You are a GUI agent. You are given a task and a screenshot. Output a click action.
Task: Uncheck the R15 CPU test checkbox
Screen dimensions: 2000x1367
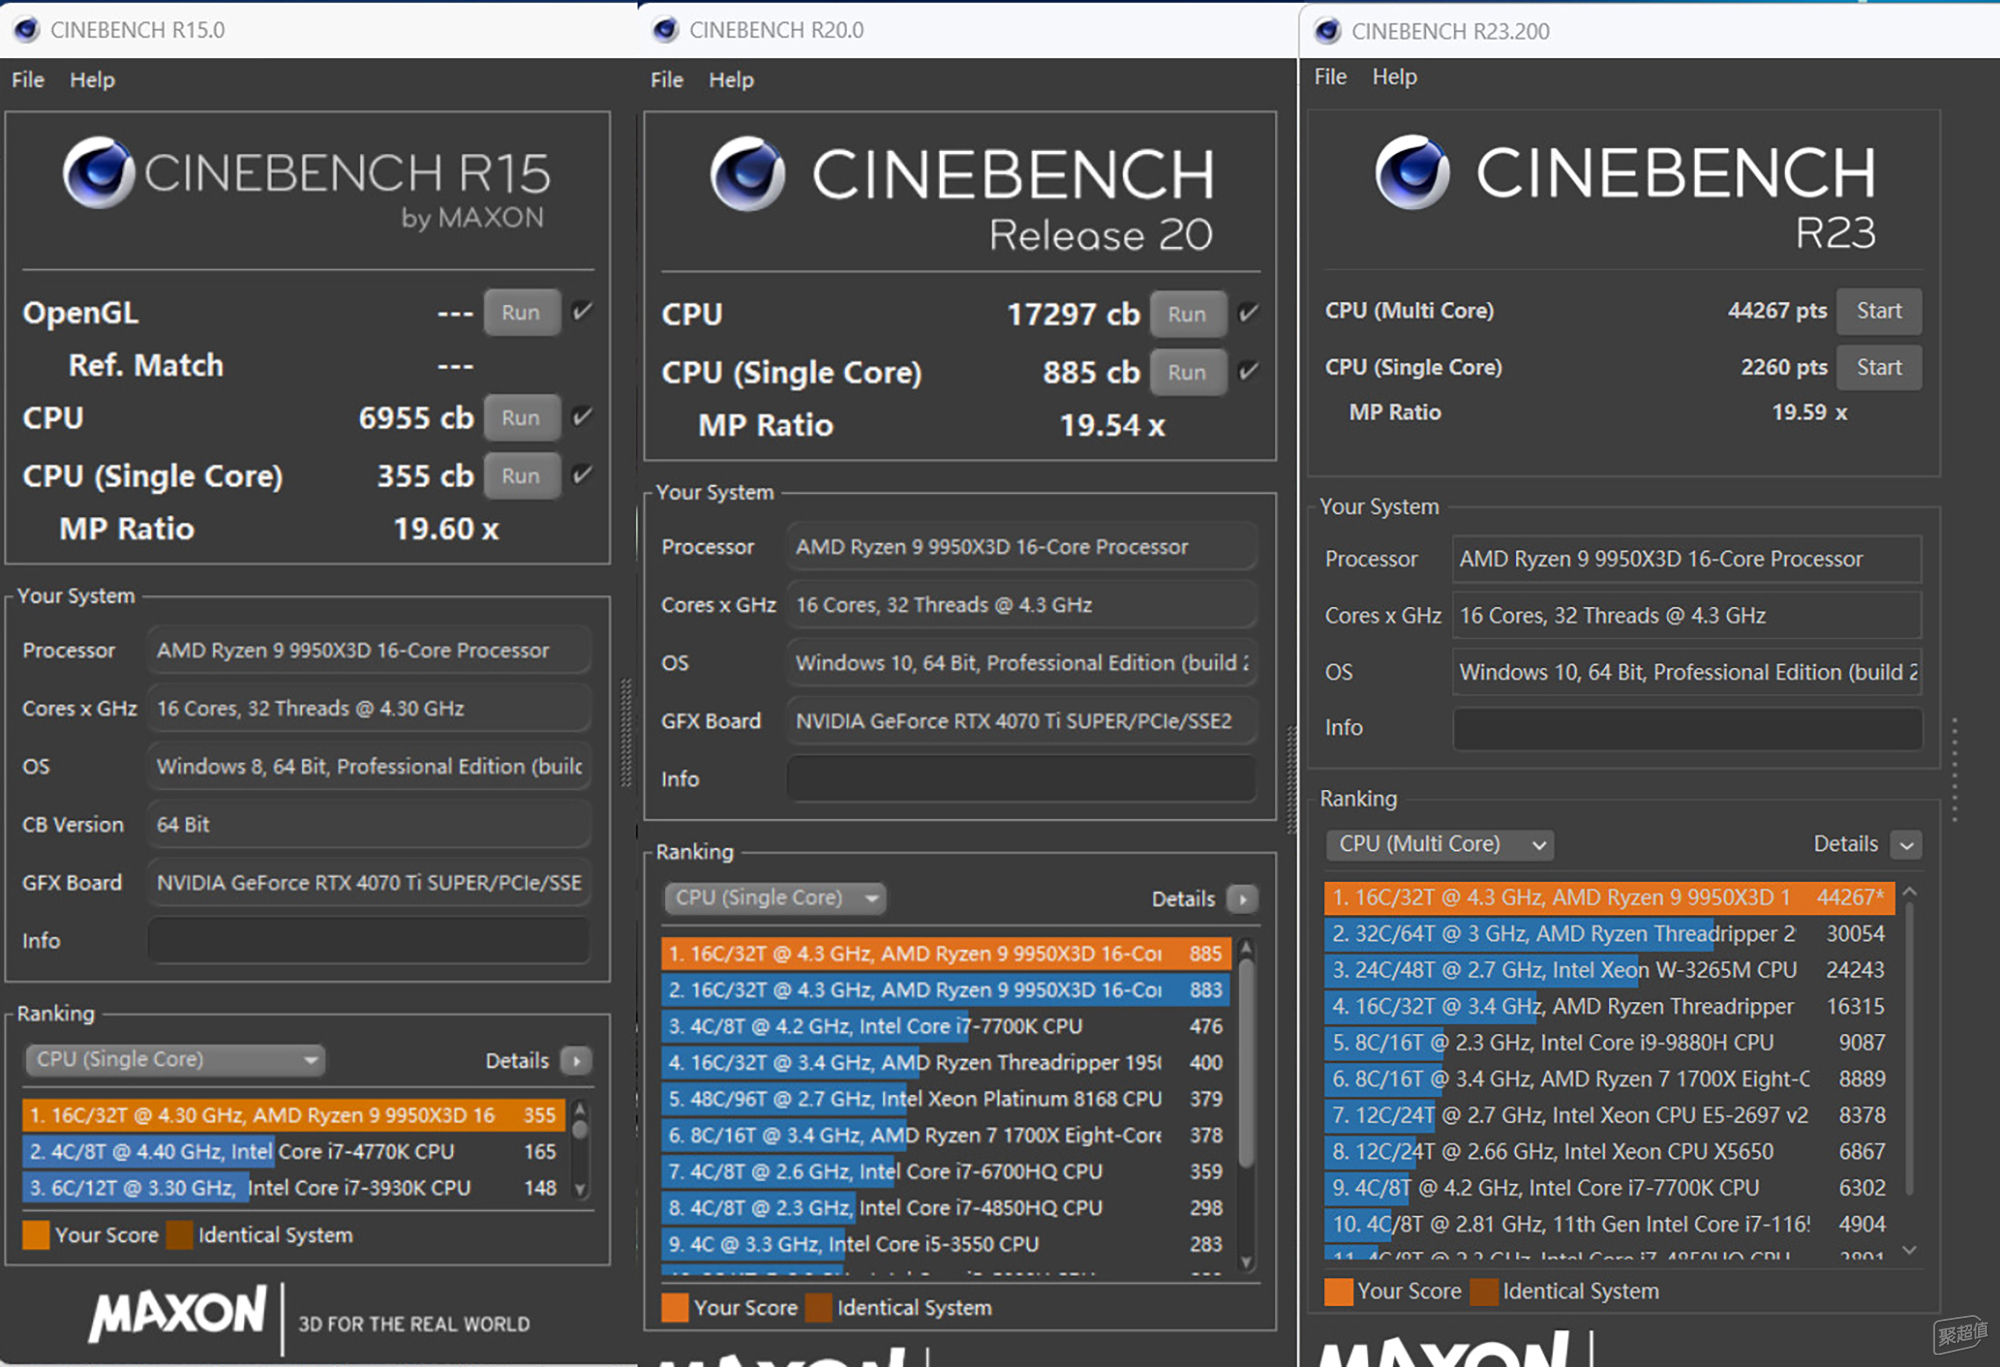(582, 417)
